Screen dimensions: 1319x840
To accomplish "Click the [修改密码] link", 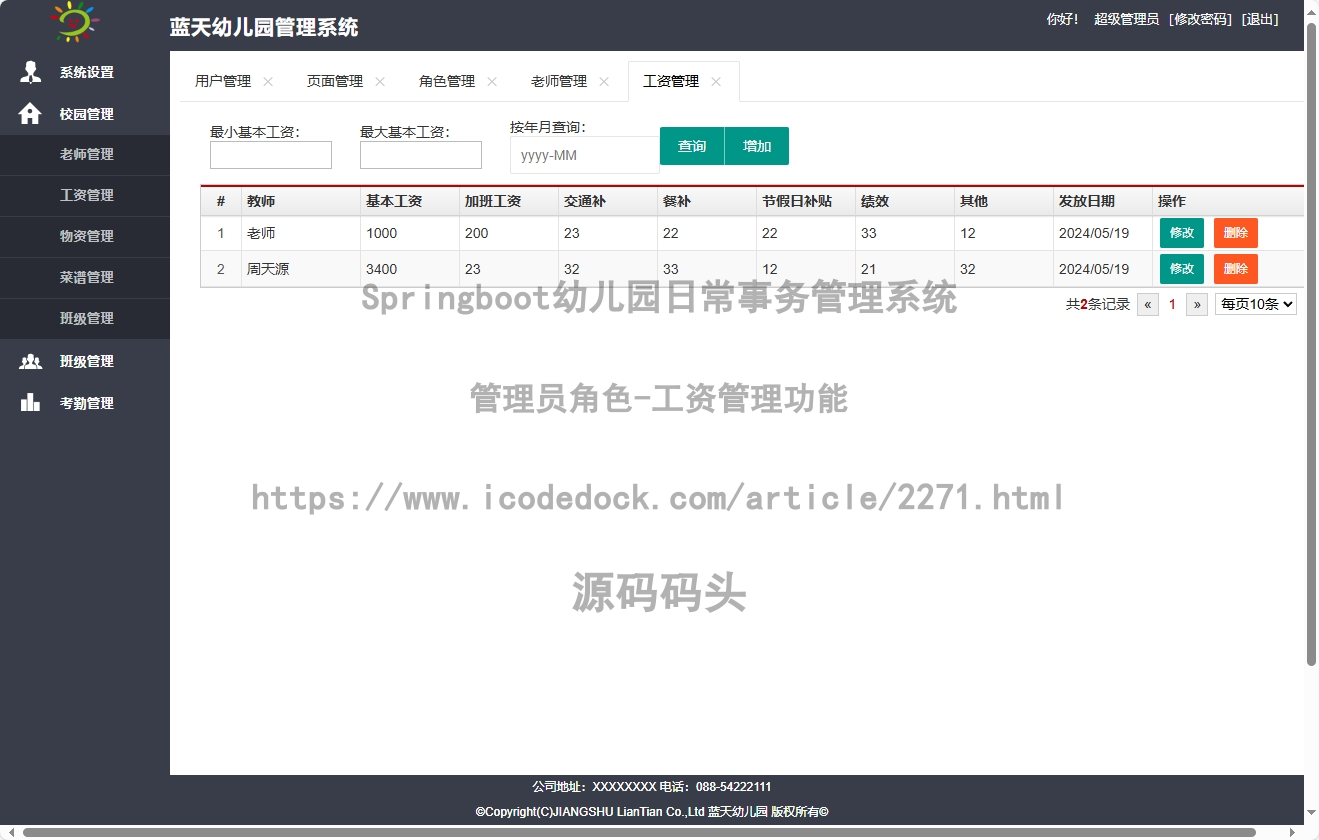I will click(1200, 19).
